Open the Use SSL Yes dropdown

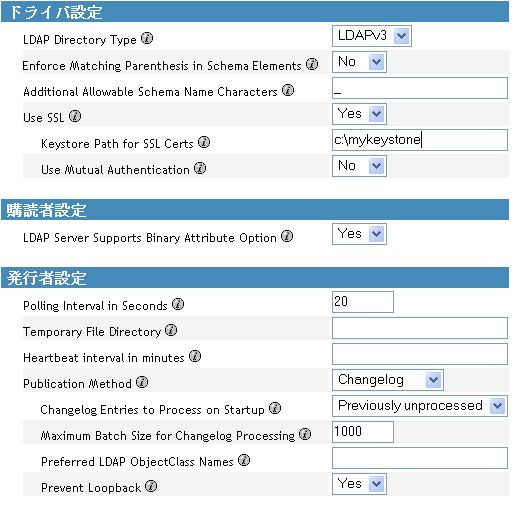[x=359, y=114]
